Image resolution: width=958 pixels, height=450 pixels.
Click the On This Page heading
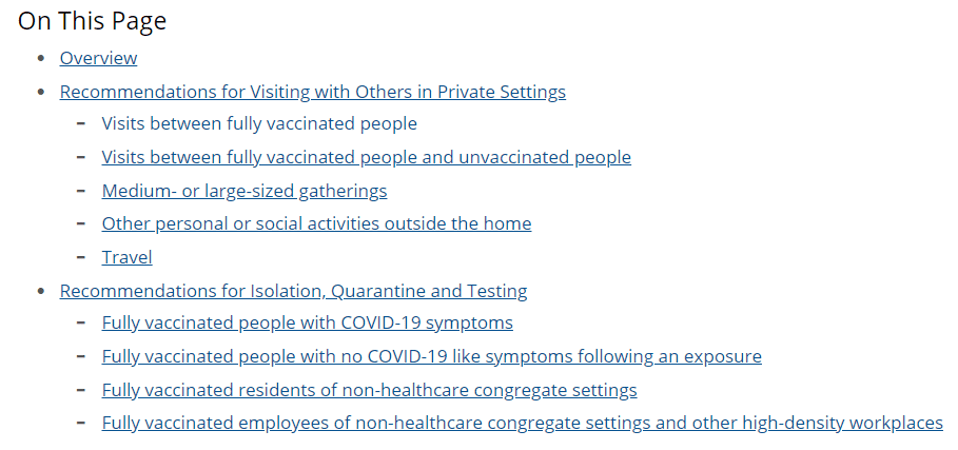(92, 21)
